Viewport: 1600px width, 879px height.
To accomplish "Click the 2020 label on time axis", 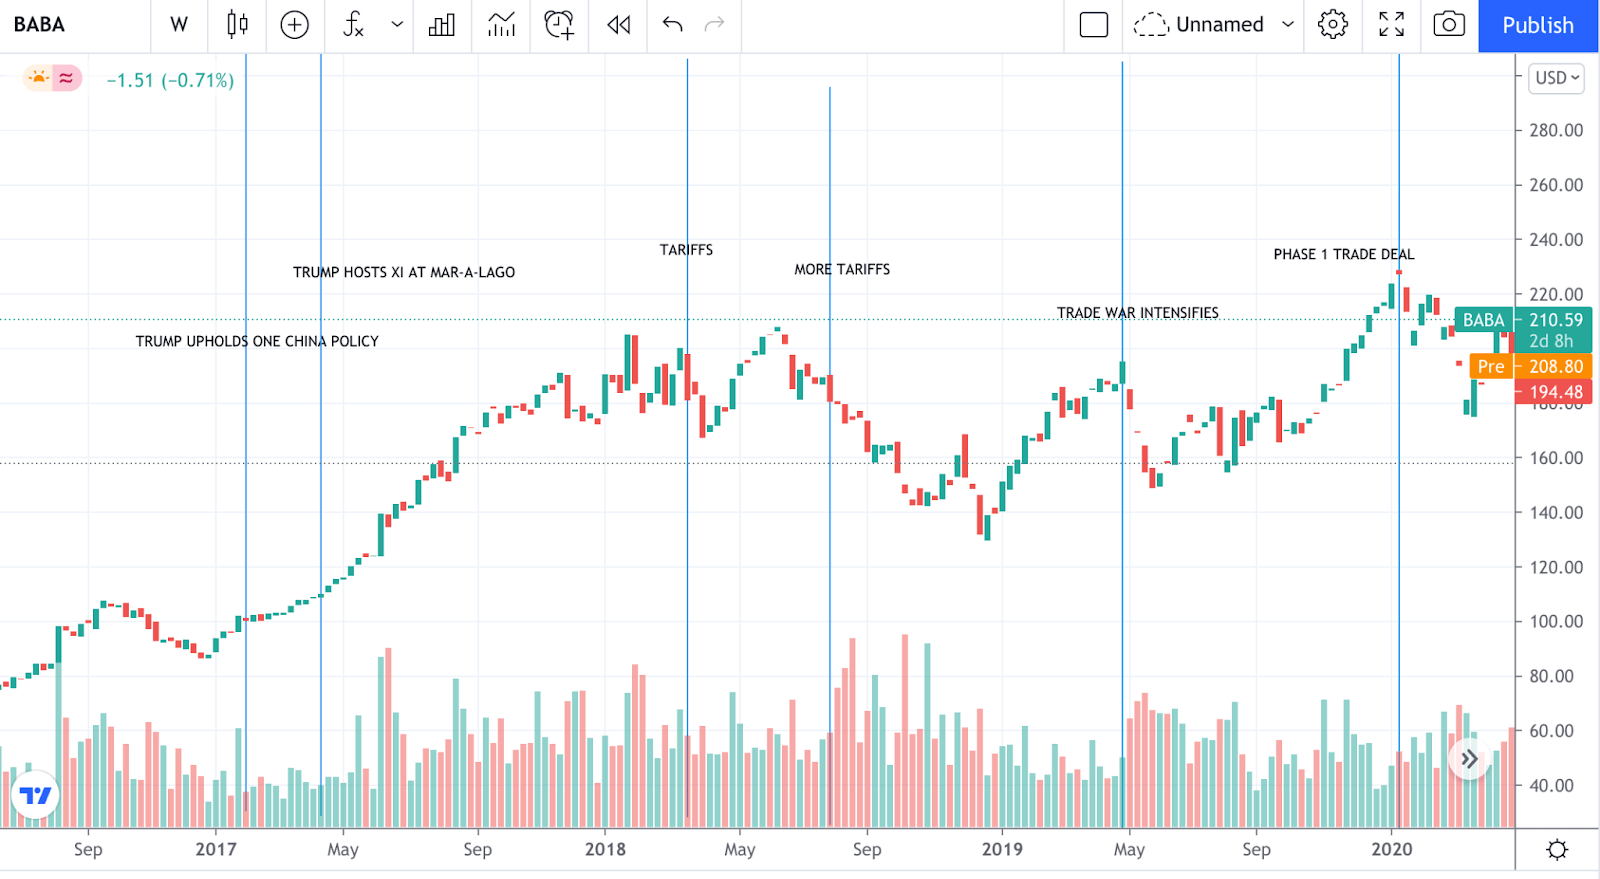I will [1392, 849].
